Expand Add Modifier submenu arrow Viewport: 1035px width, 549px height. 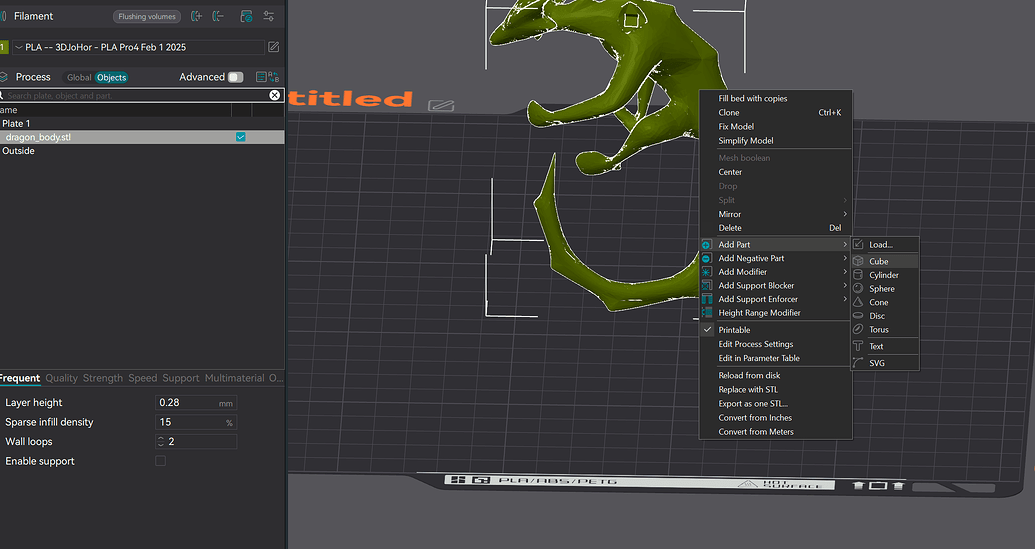point(845,272)
